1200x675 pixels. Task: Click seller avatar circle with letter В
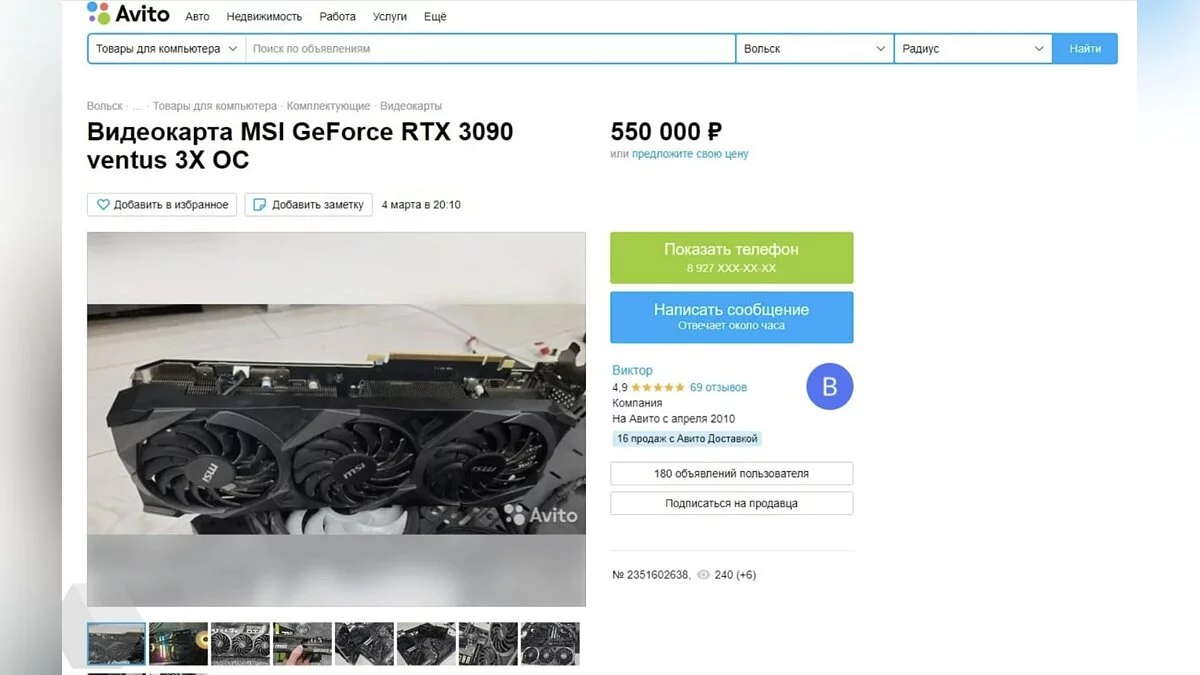tap(829, 387)
